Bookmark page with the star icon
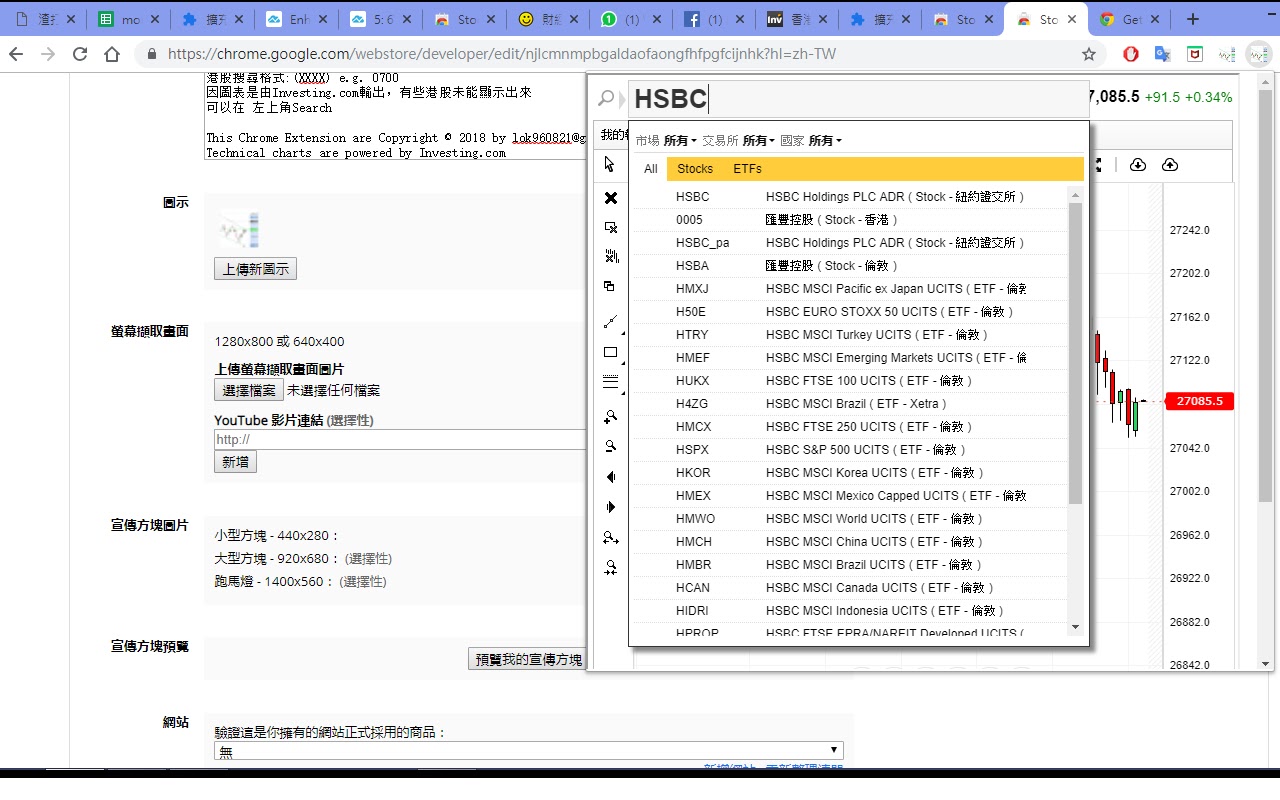The width and height of the screenshot is (1280, 800). [1089, 54]
